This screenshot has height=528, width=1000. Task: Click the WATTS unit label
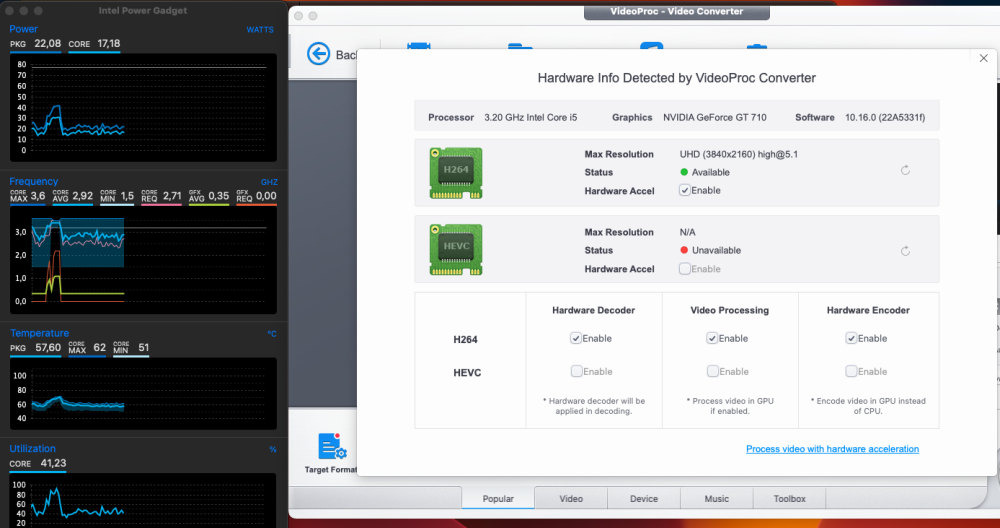click(260, 30)
